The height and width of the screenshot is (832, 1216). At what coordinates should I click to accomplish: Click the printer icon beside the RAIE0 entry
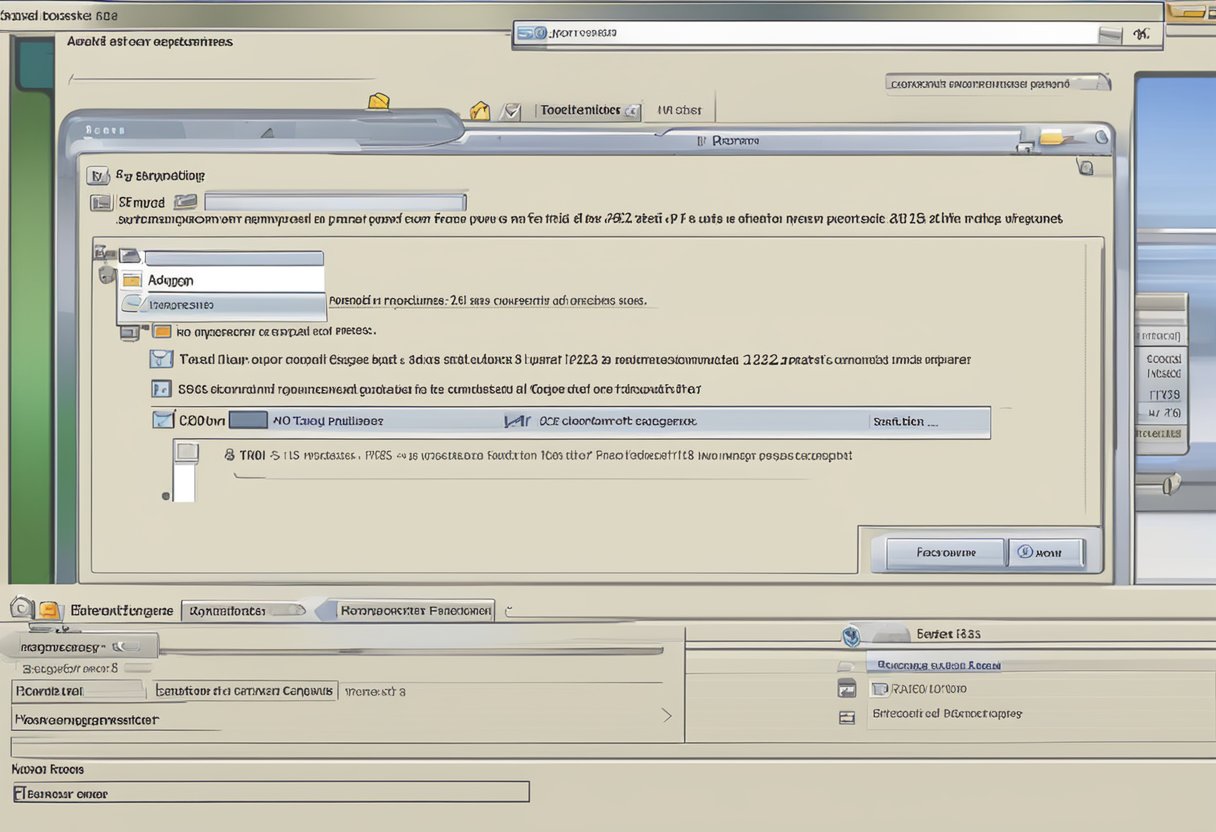(x=848, y=688)
